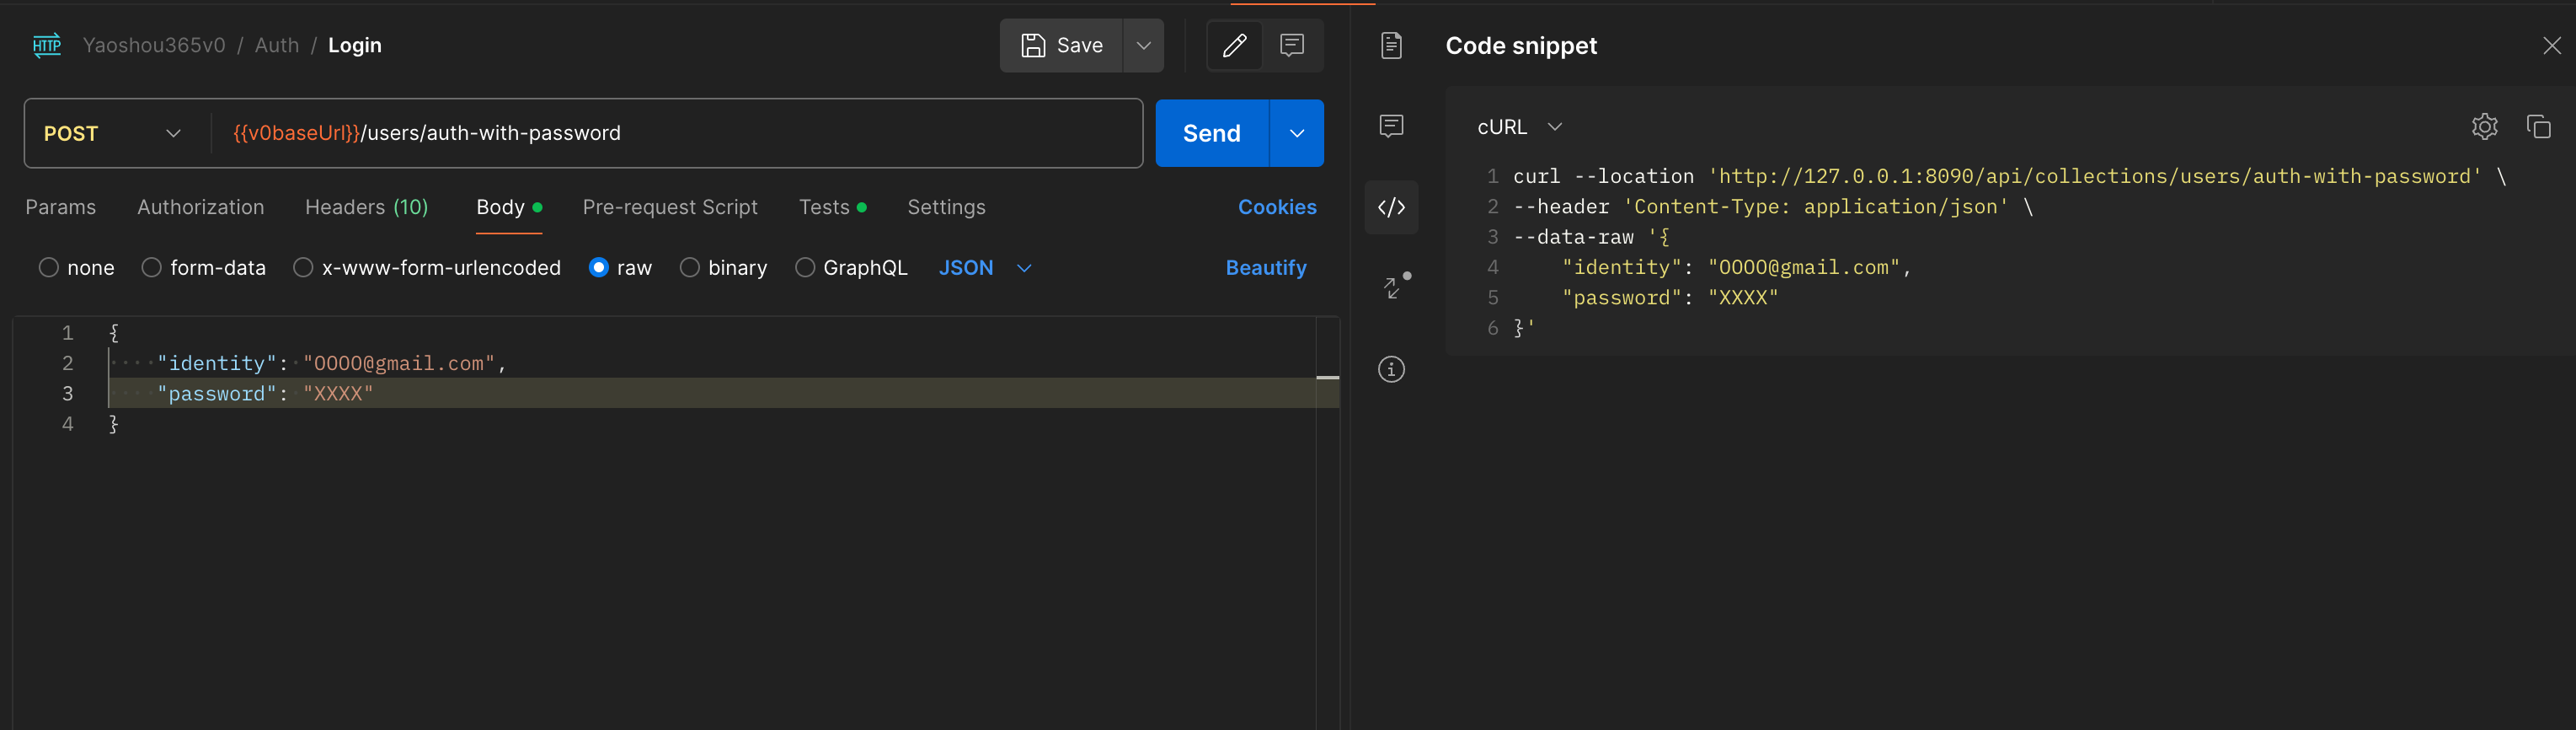Open the request Info icon in the sidebar
Screen dimensions: 2576x730
[1391, 369]
